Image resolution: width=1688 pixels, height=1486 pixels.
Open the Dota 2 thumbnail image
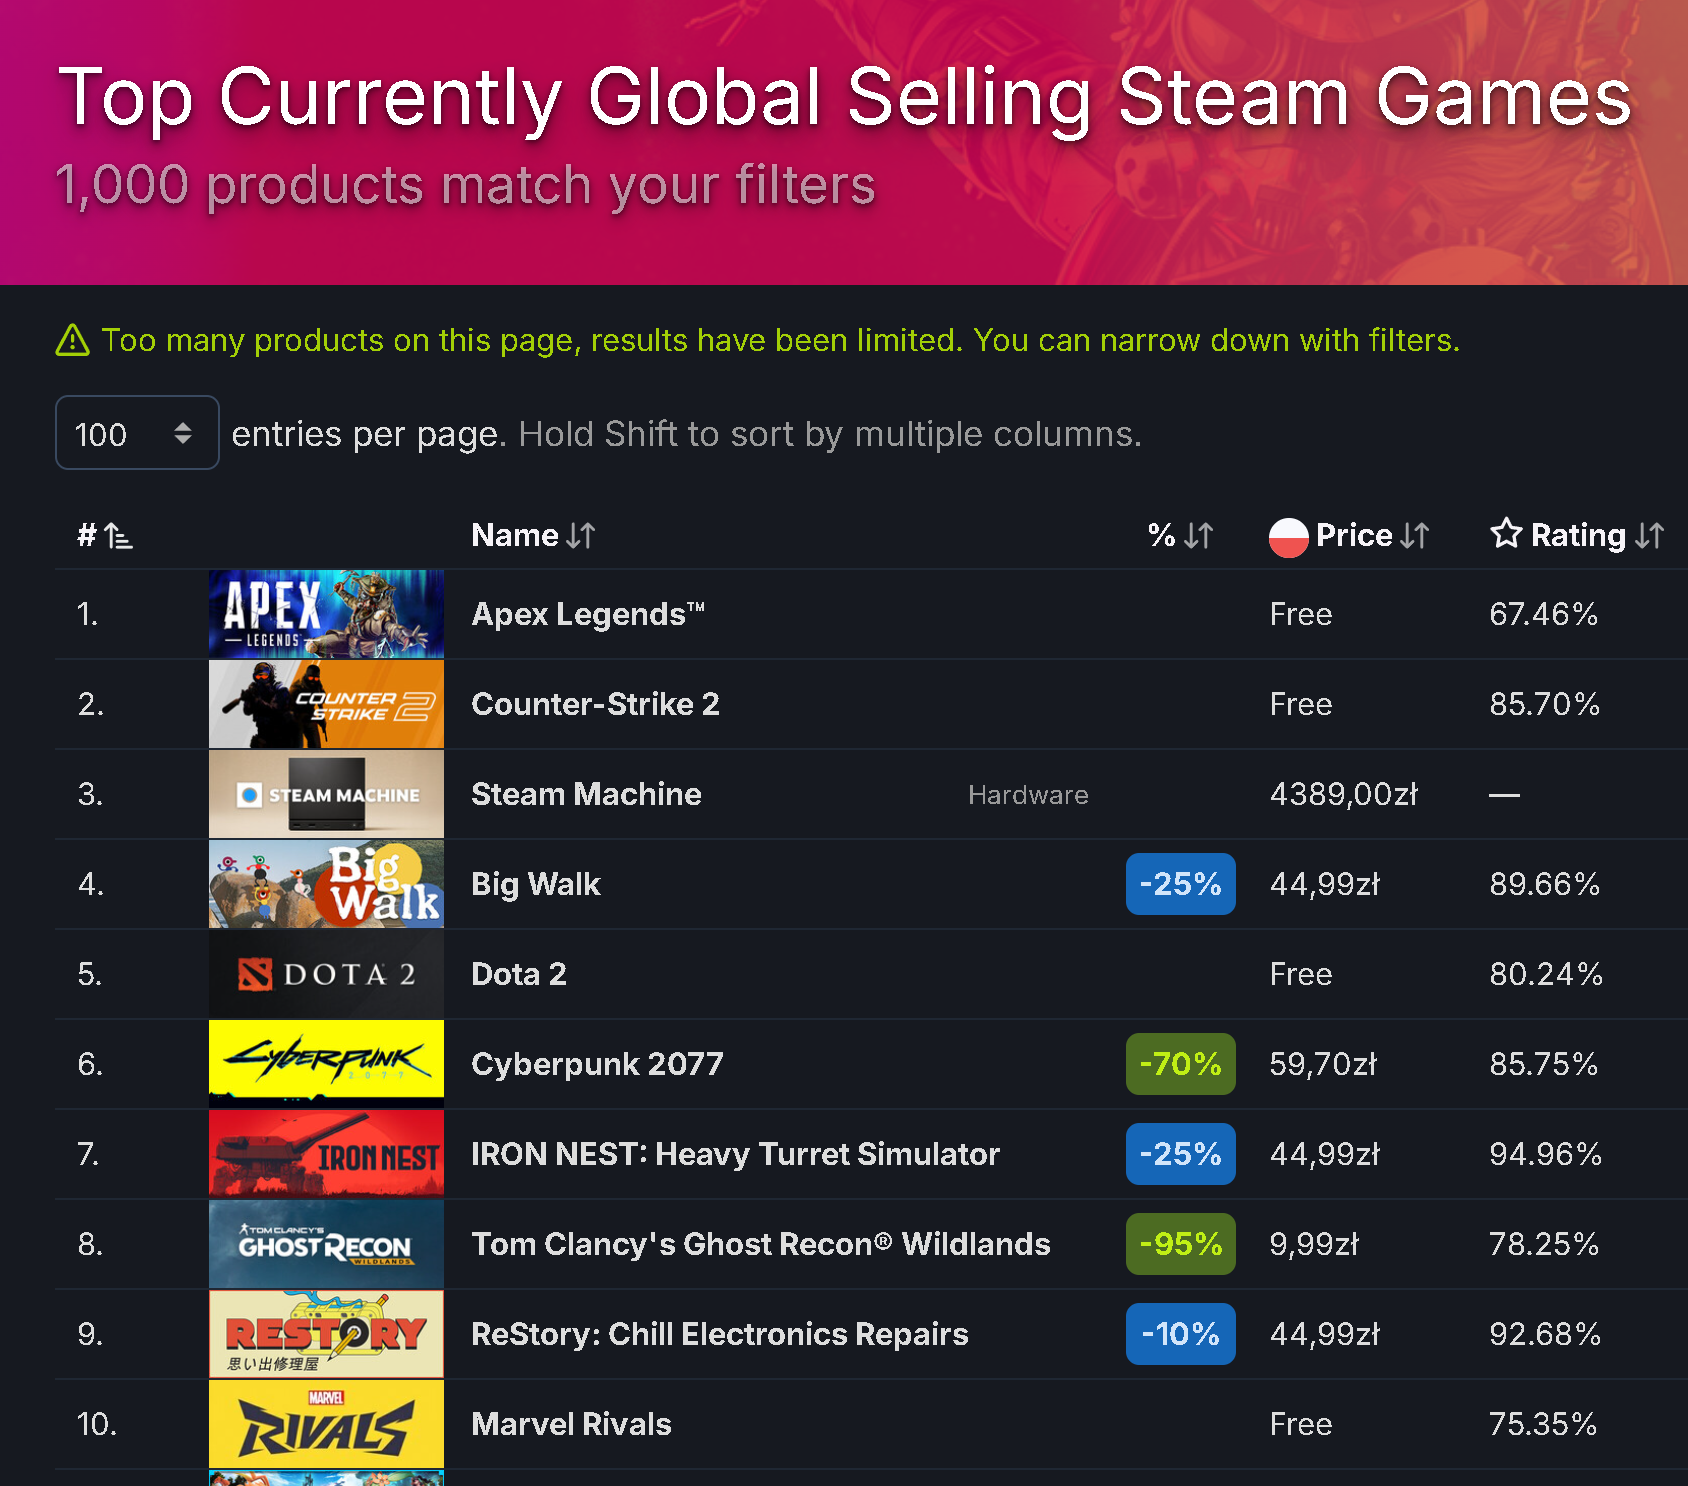click(326, 974)
